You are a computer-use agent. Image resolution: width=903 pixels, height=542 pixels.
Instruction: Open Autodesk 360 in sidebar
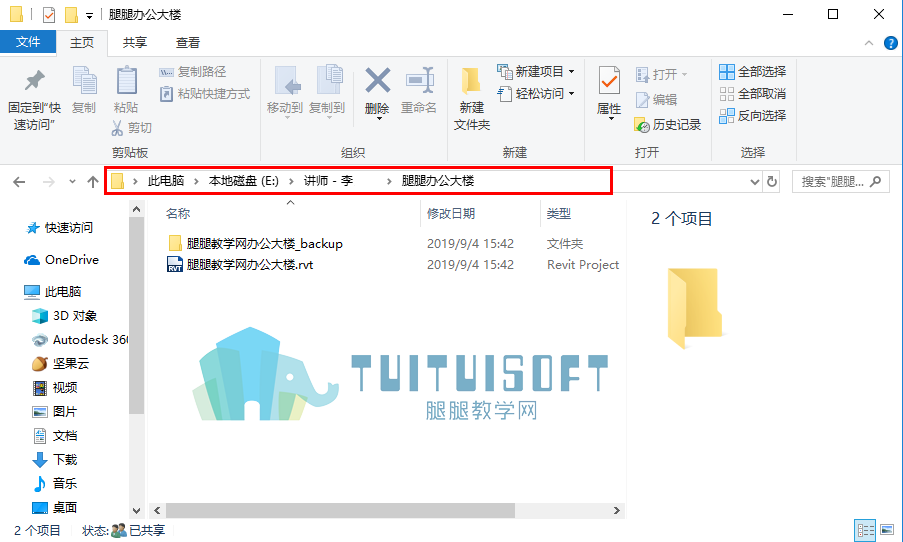80,340
